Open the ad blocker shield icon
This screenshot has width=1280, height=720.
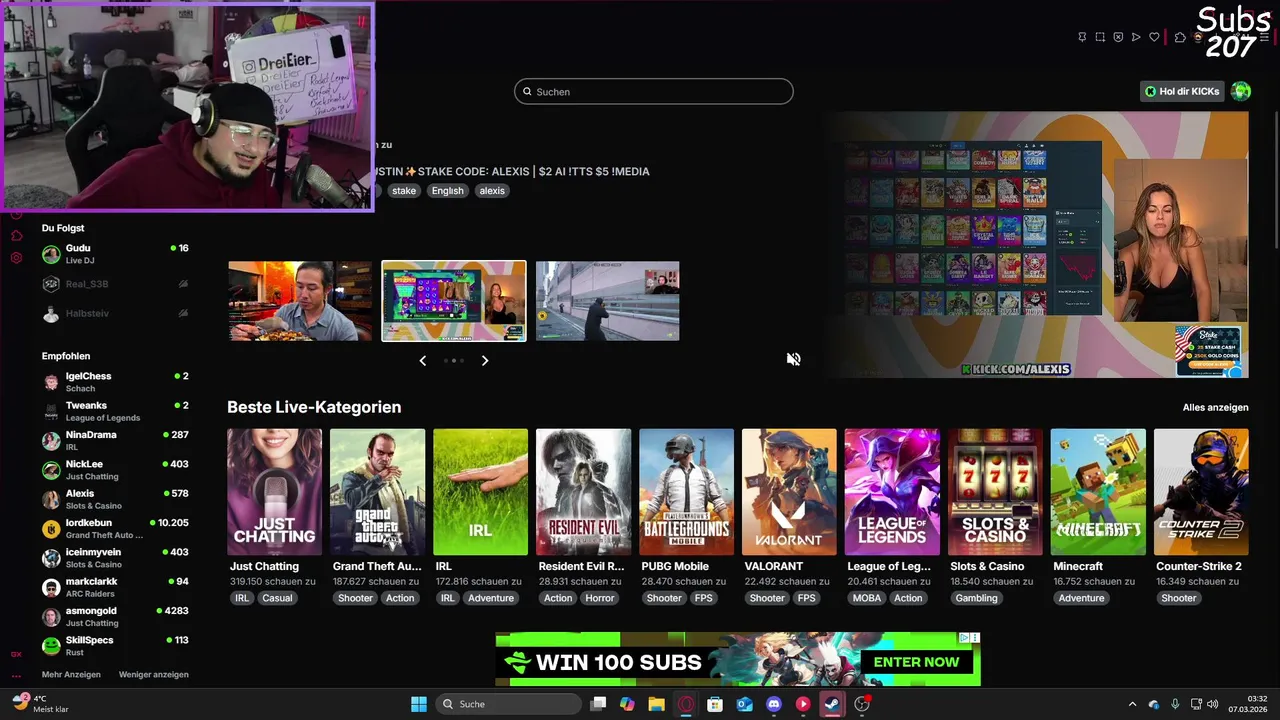1118,37
